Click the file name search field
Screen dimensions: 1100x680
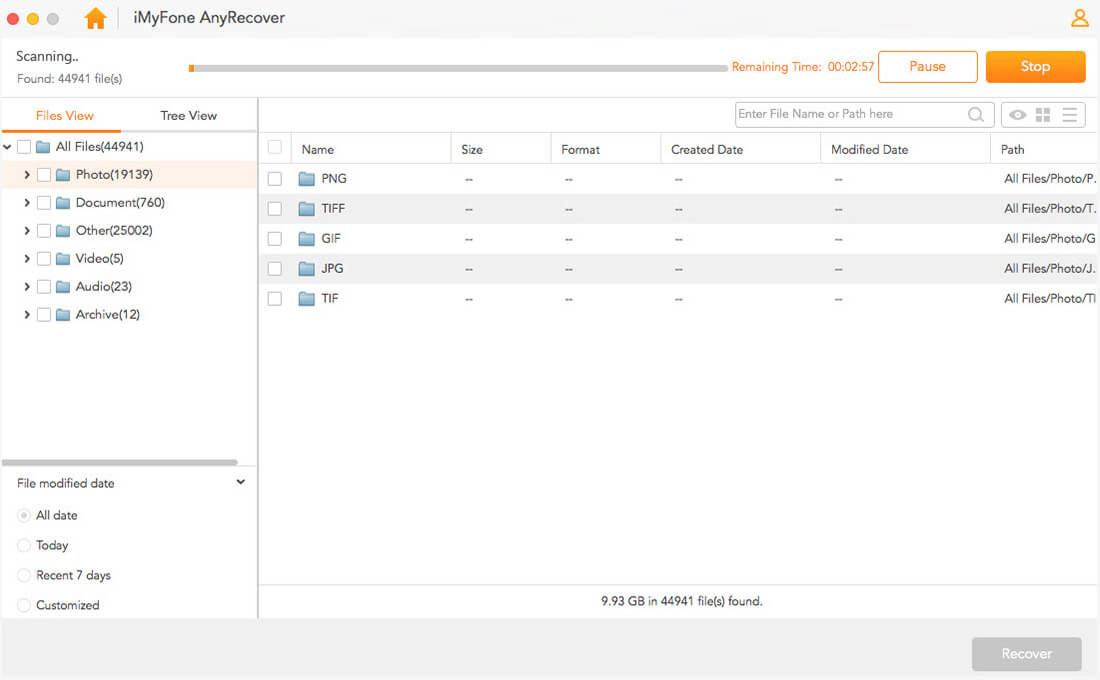(x=850, y=114)
